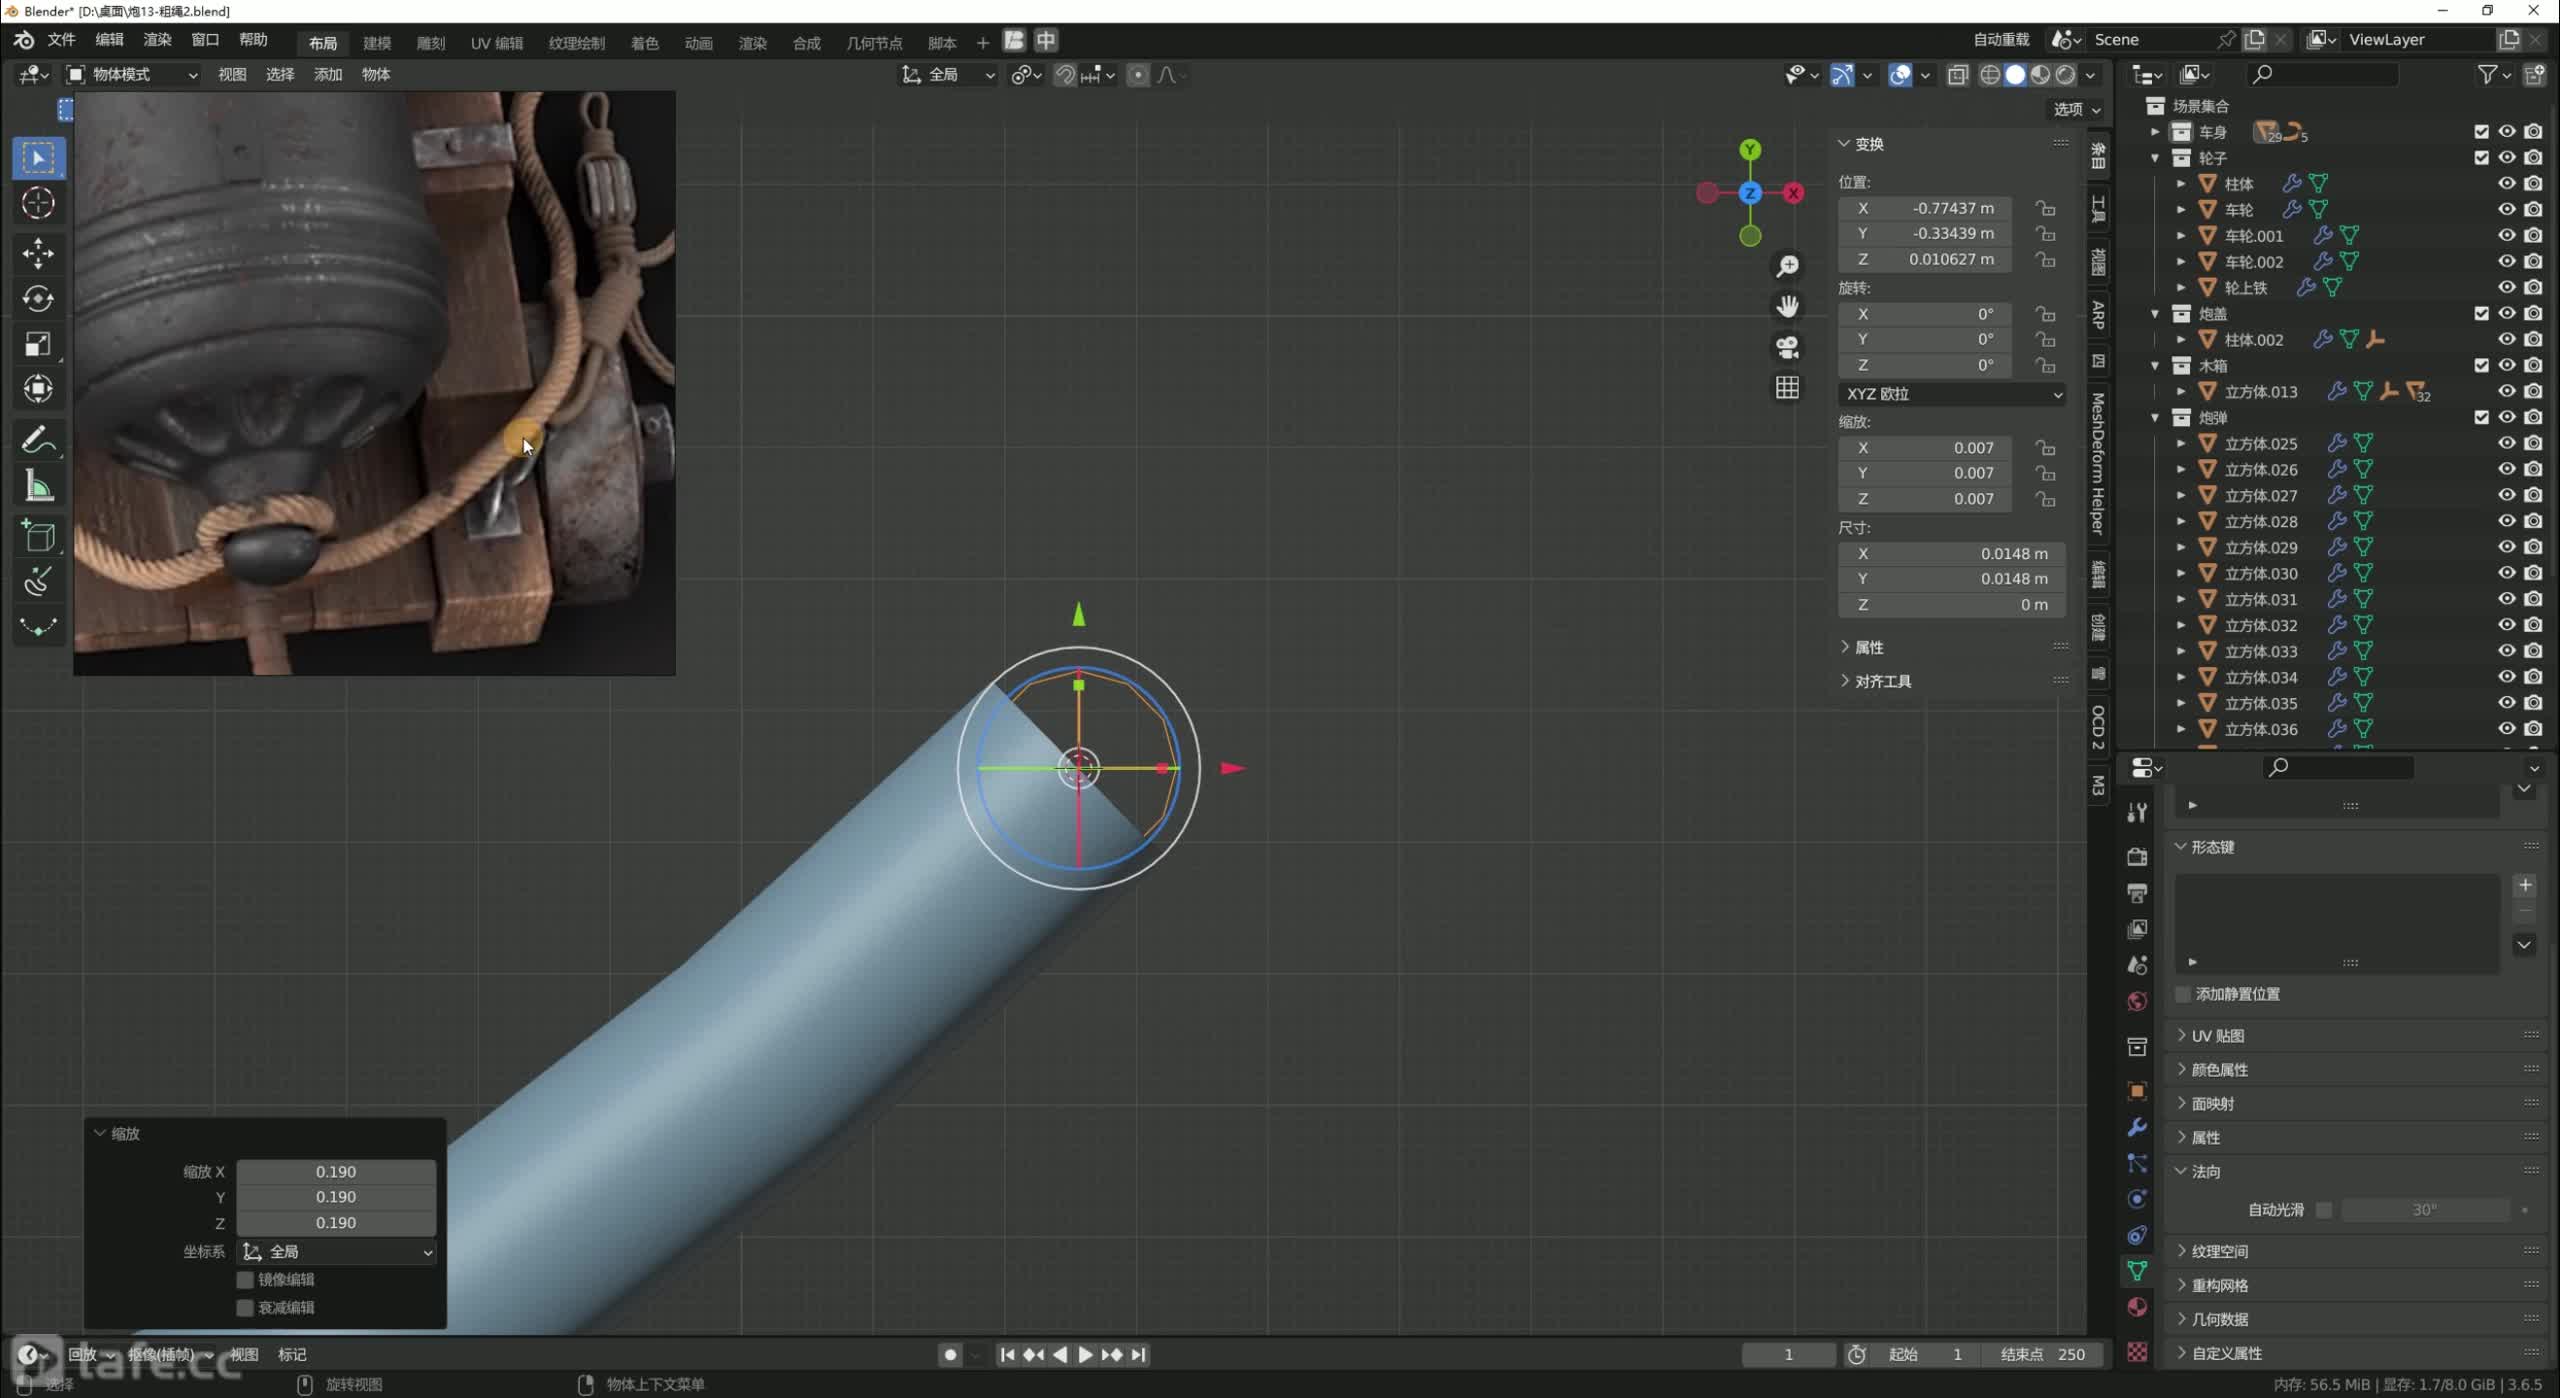Open the Output properties printer tab
Screen dimensions: 2560x1398
click(2137, 893)
